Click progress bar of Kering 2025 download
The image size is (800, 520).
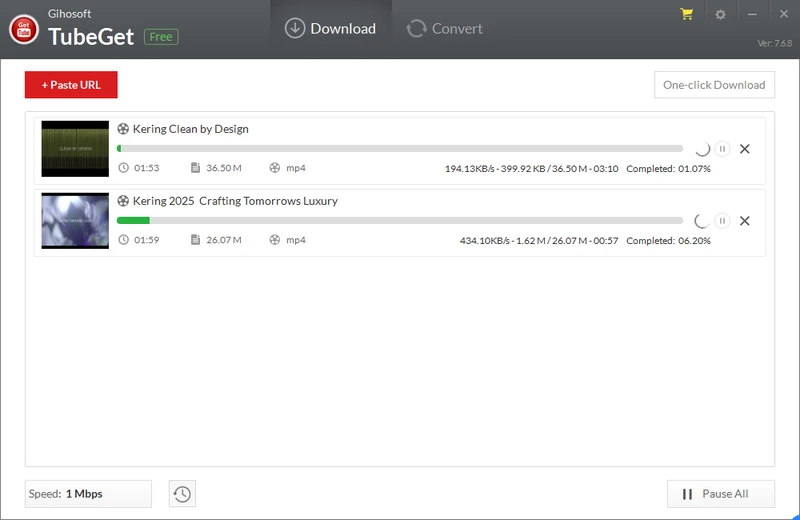pyautogui.click(x=400, y=220)
